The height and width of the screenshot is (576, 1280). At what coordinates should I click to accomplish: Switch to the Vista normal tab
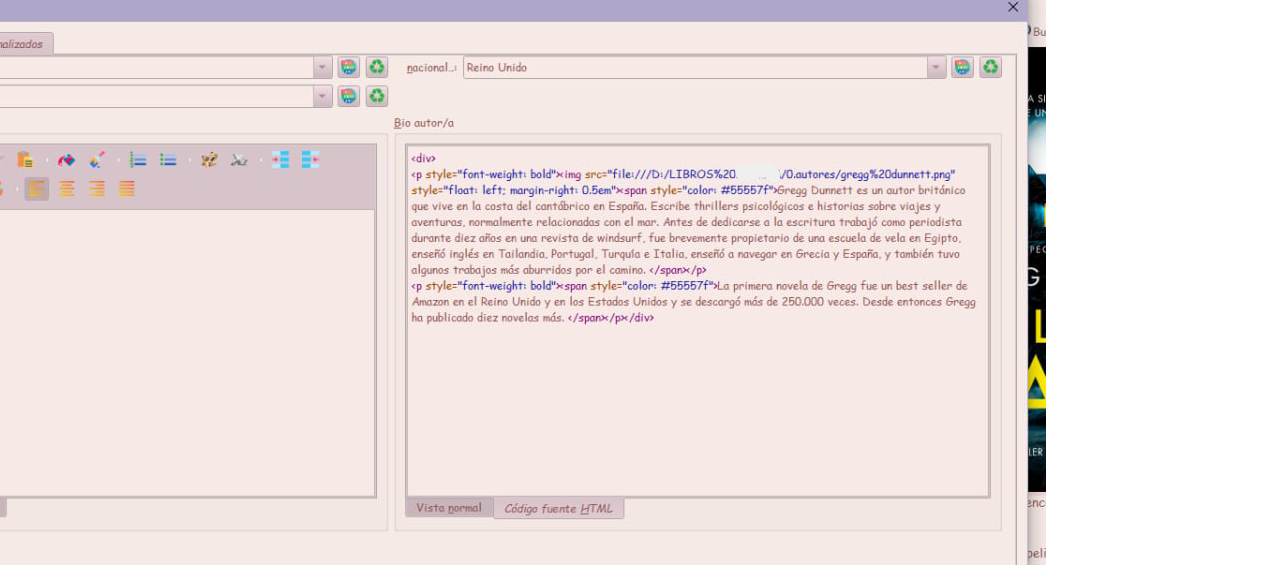point(449,508)
